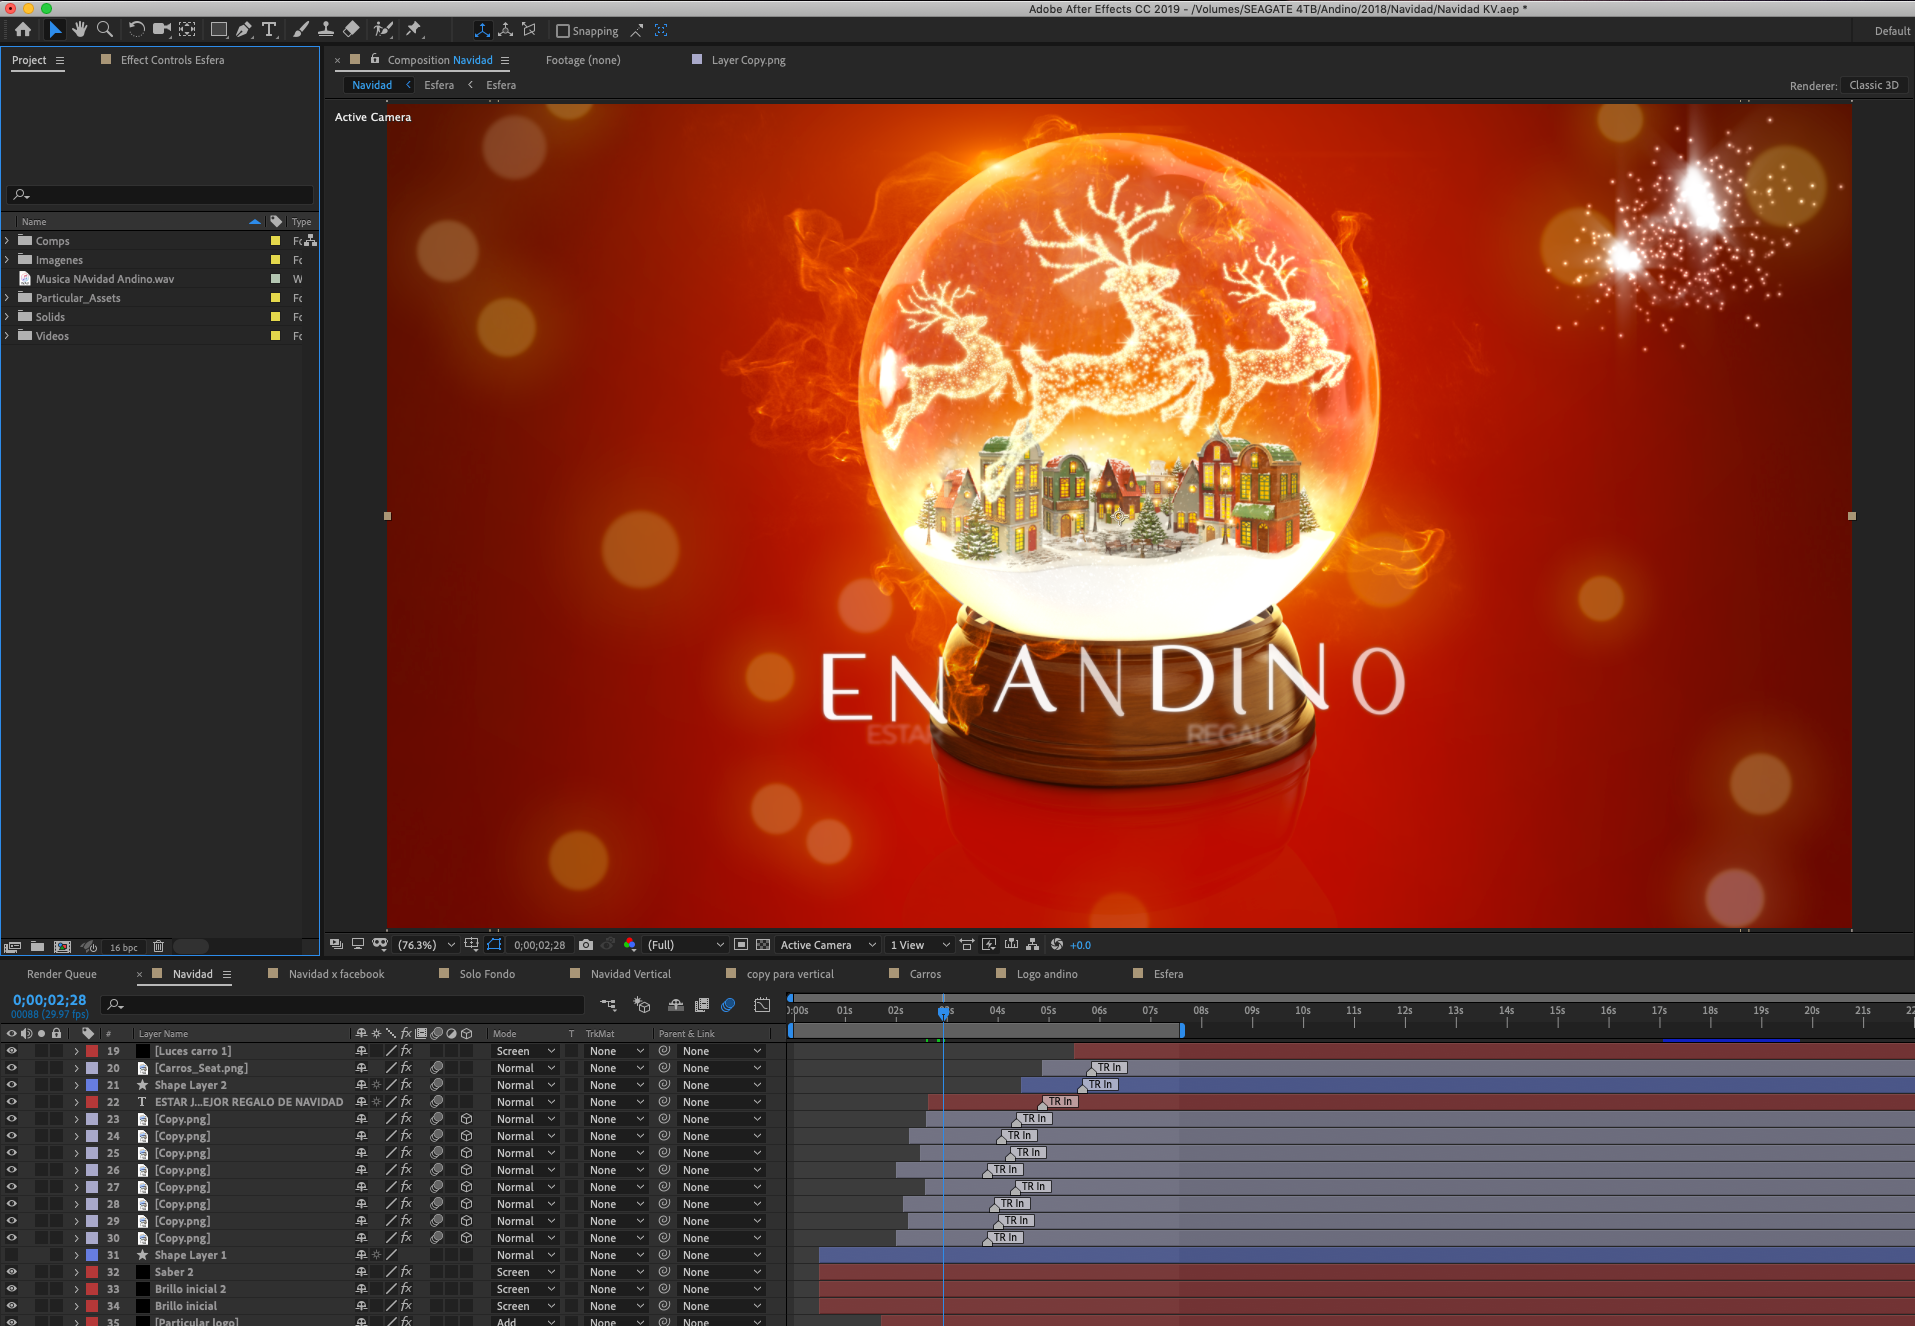Click the Home icon in the toolbar

tap(22, 30)
